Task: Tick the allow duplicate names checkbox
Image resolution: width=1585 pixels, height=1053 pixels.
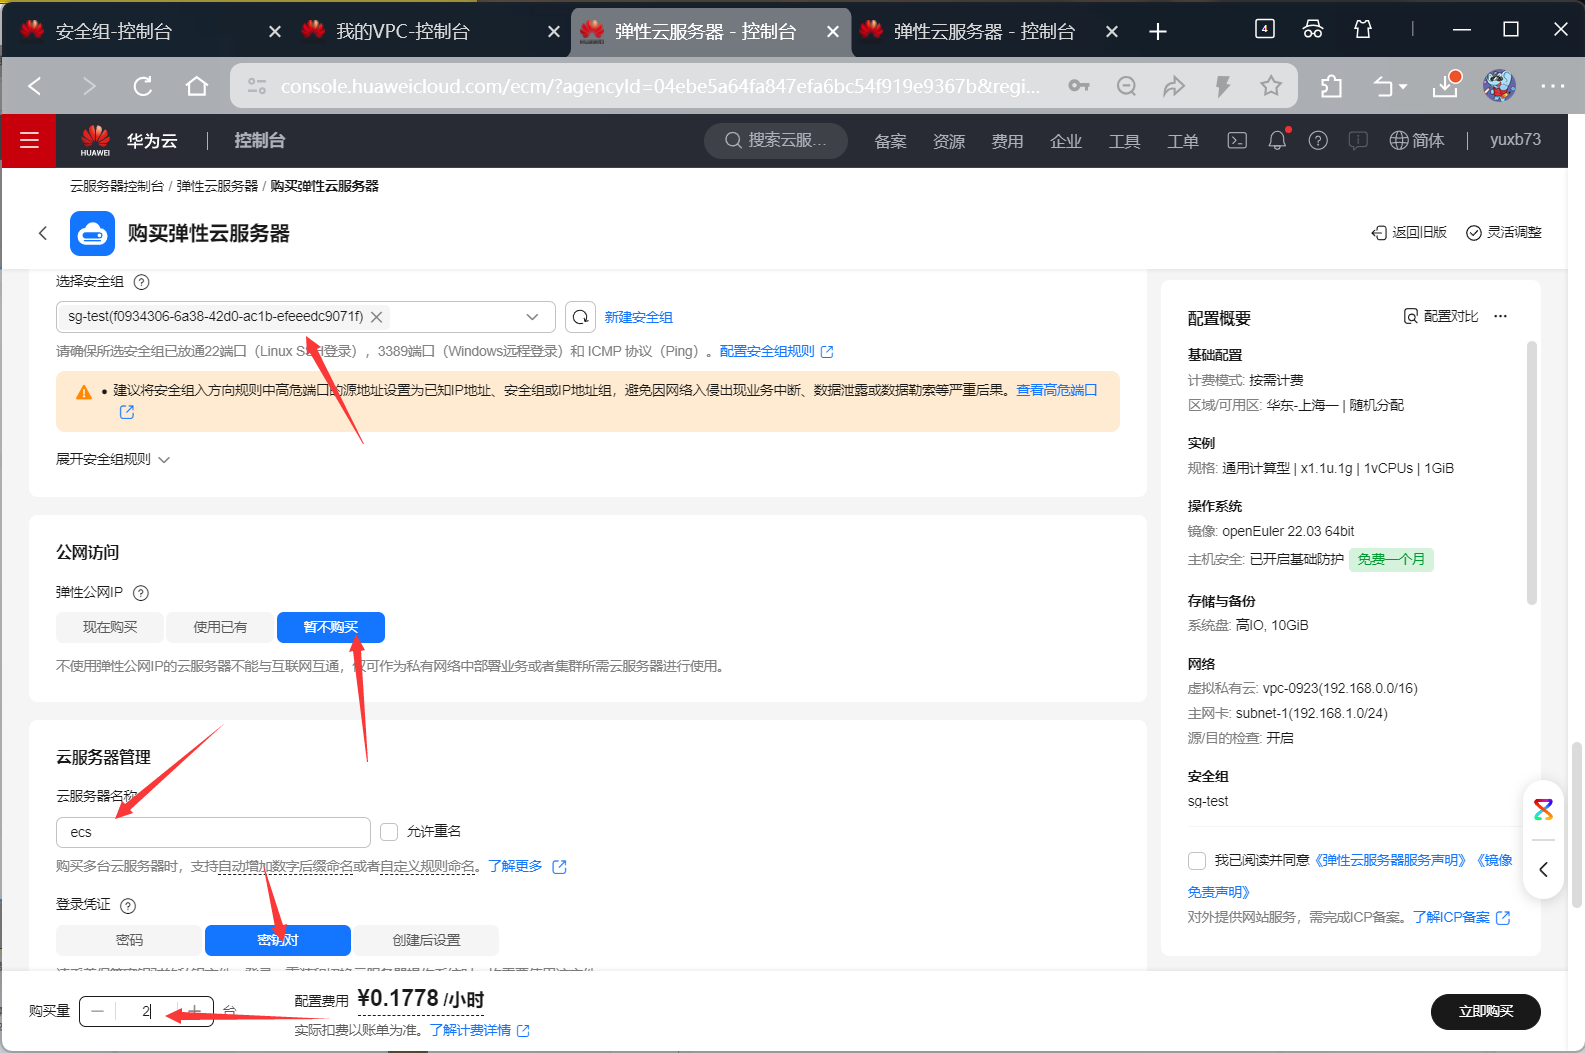Action: click(x=389, y=832)
